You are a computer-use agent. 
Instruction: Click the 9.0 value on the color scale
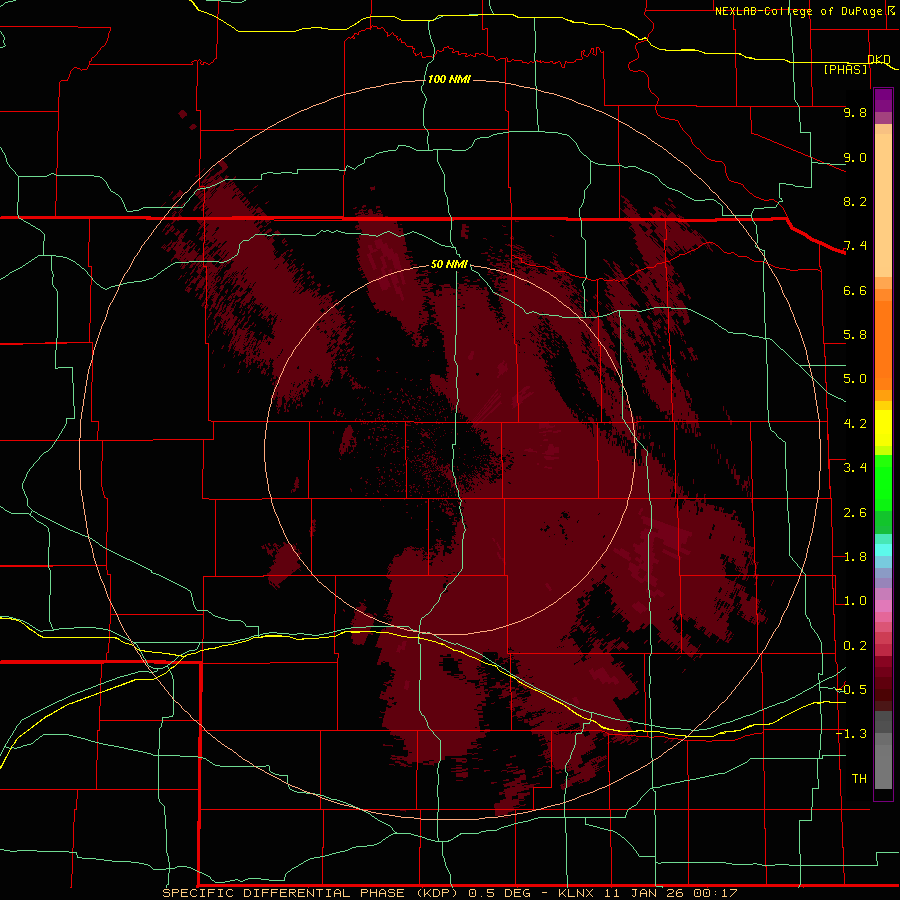pos(855,157)
